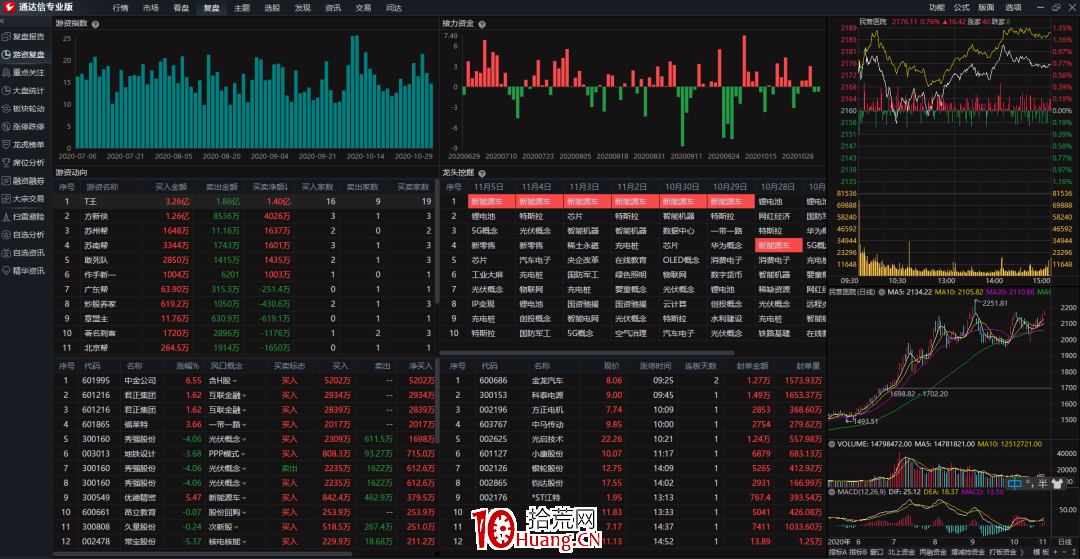
Task: Open the 选项 menu
Action: tap(1012, 8)
